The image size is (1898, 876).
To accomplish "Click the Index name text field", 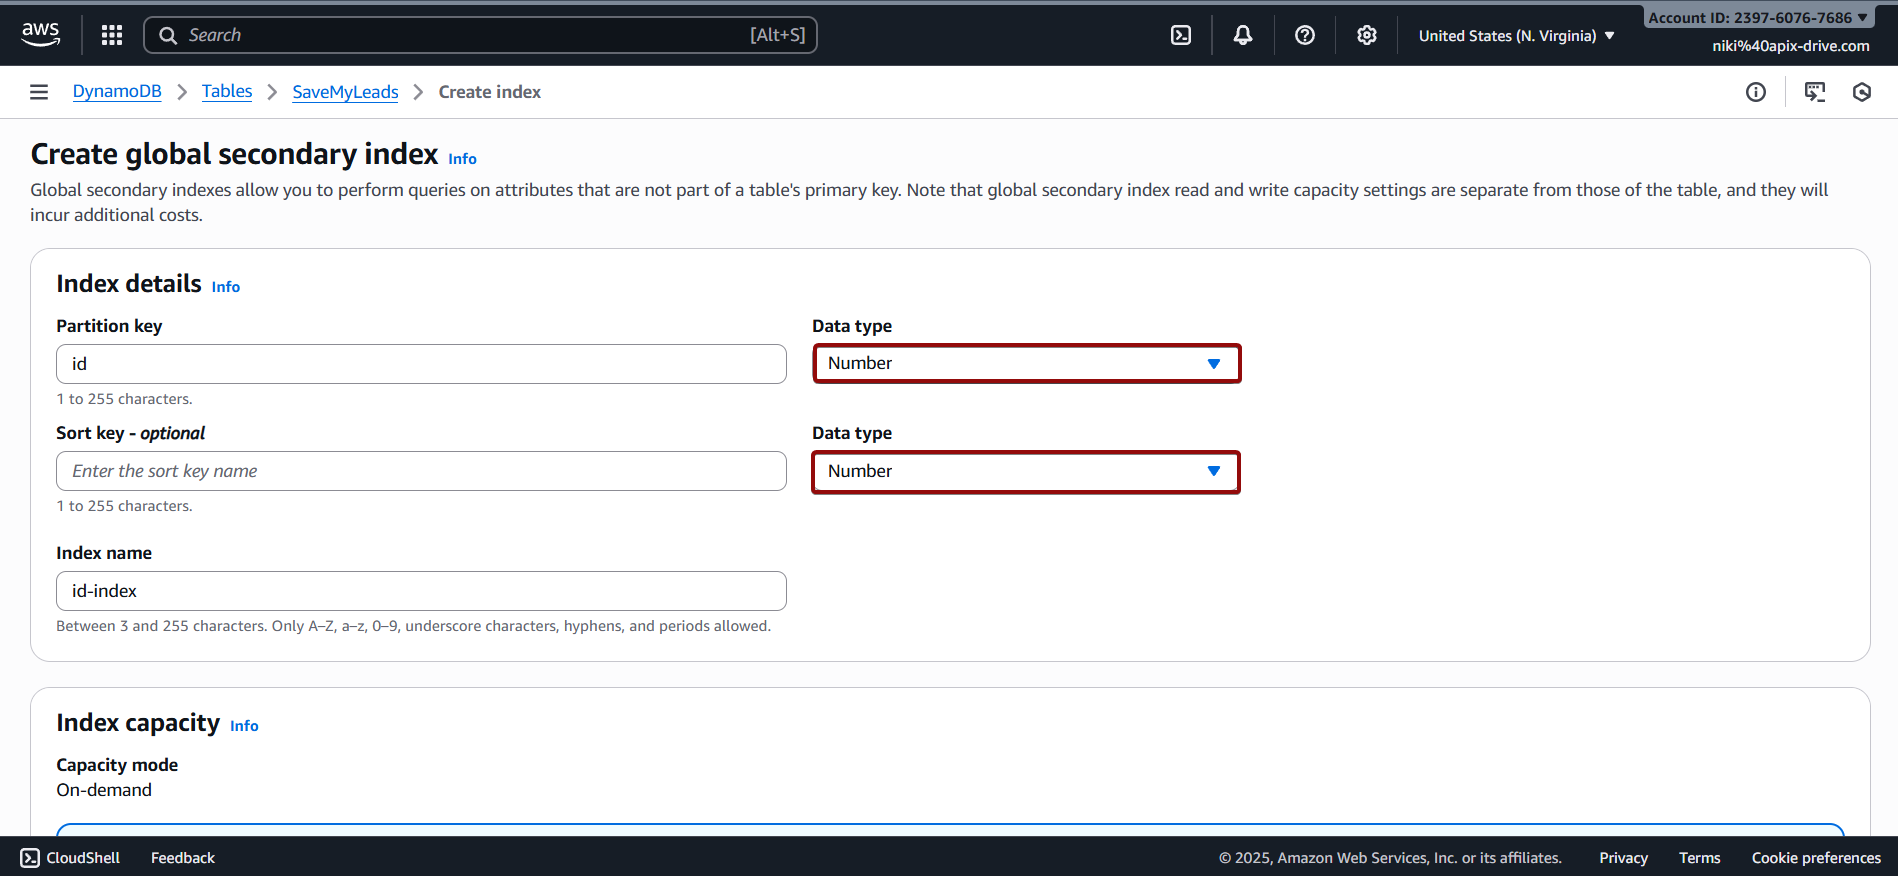I will tap(421, 591).
